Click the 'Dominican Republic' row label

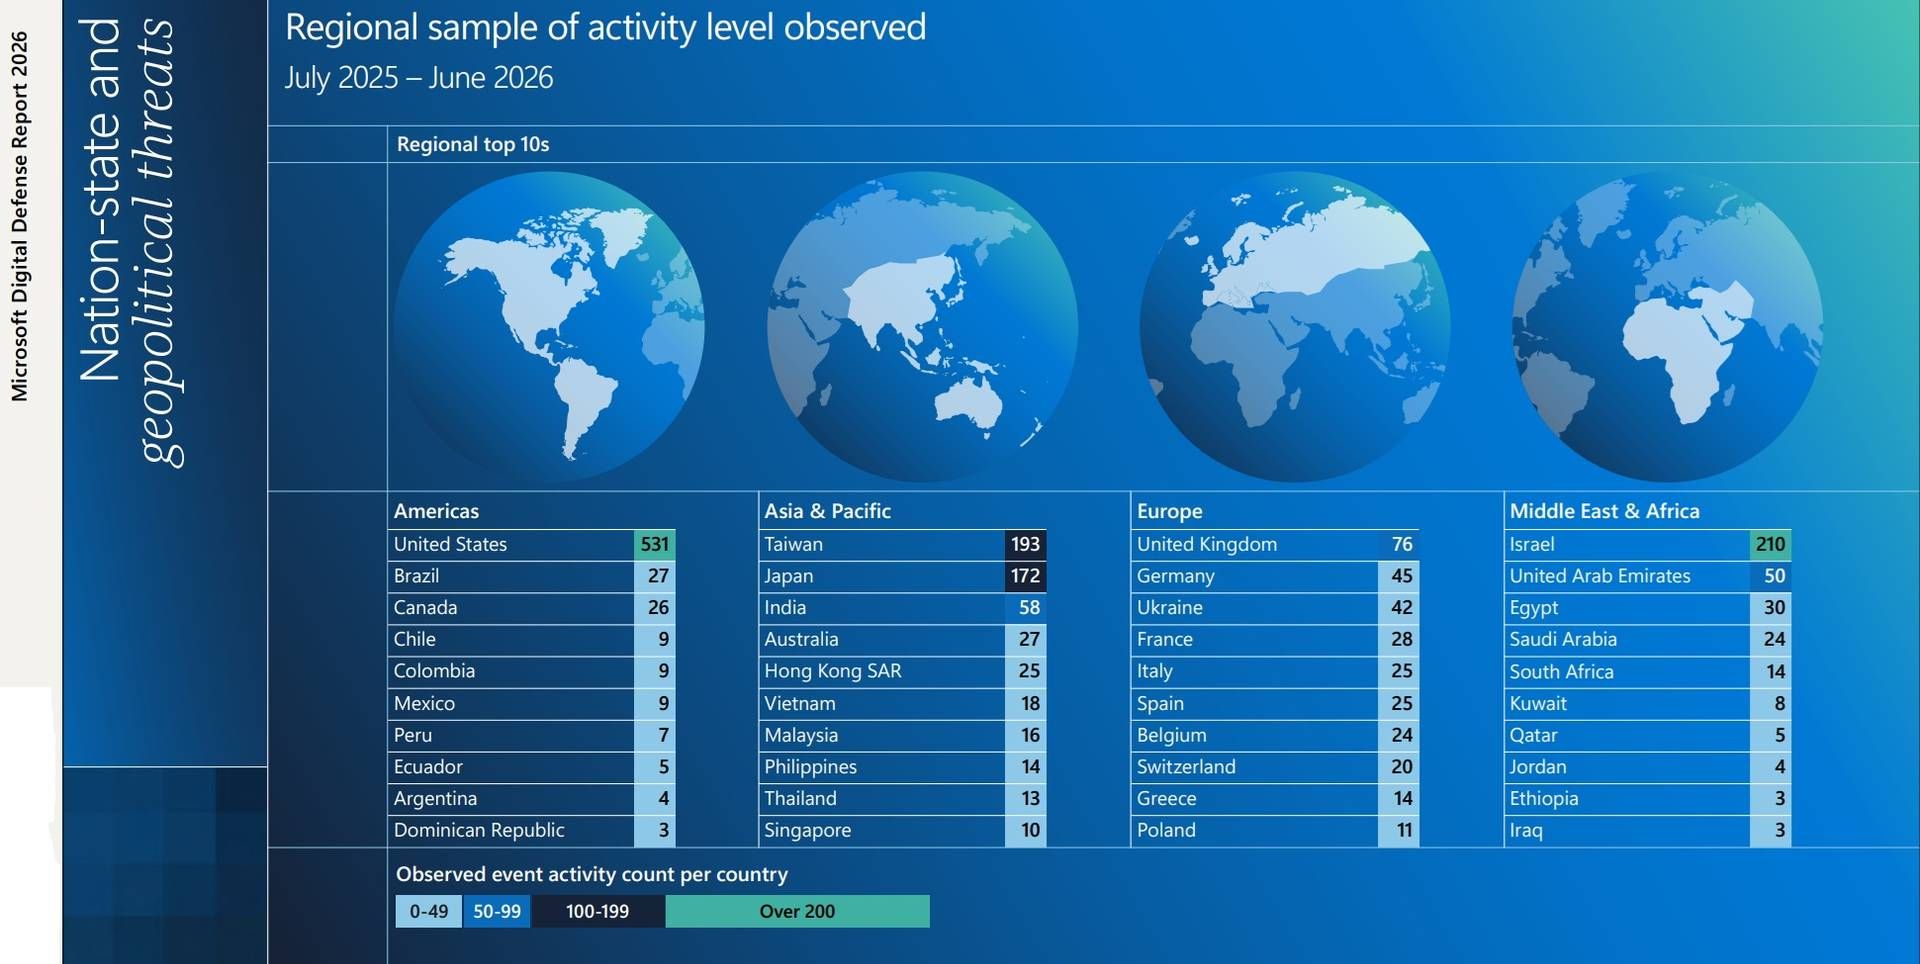pyautogui.click(x=479, y=830)
